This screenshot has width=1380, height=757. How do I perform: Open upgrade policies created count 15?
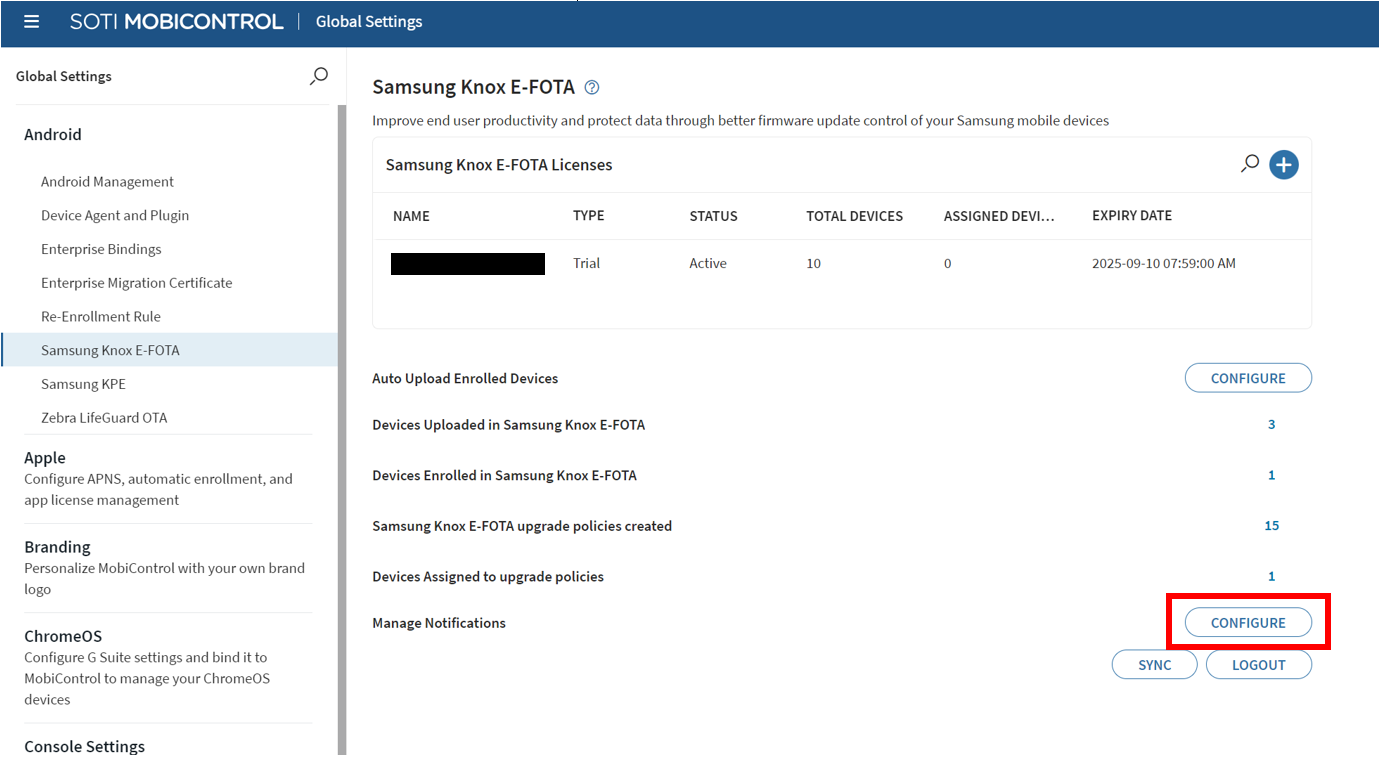click(1272, 525)
